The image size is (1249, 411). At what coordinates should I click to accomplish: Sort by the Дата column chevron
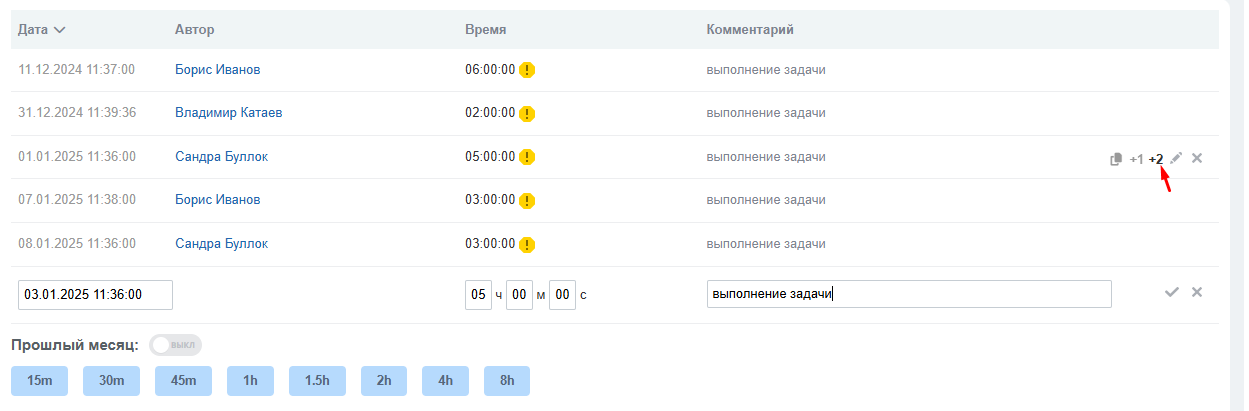pos(60,30)
